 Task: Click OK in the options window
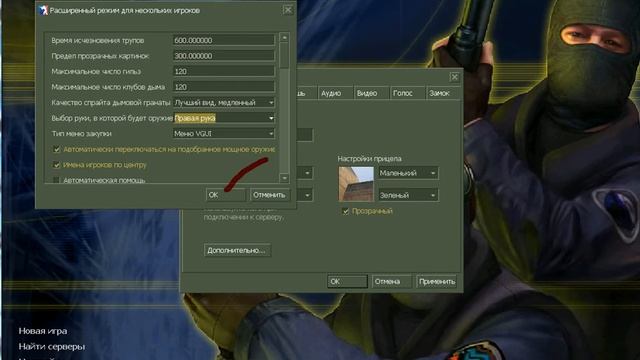[347, 281]
